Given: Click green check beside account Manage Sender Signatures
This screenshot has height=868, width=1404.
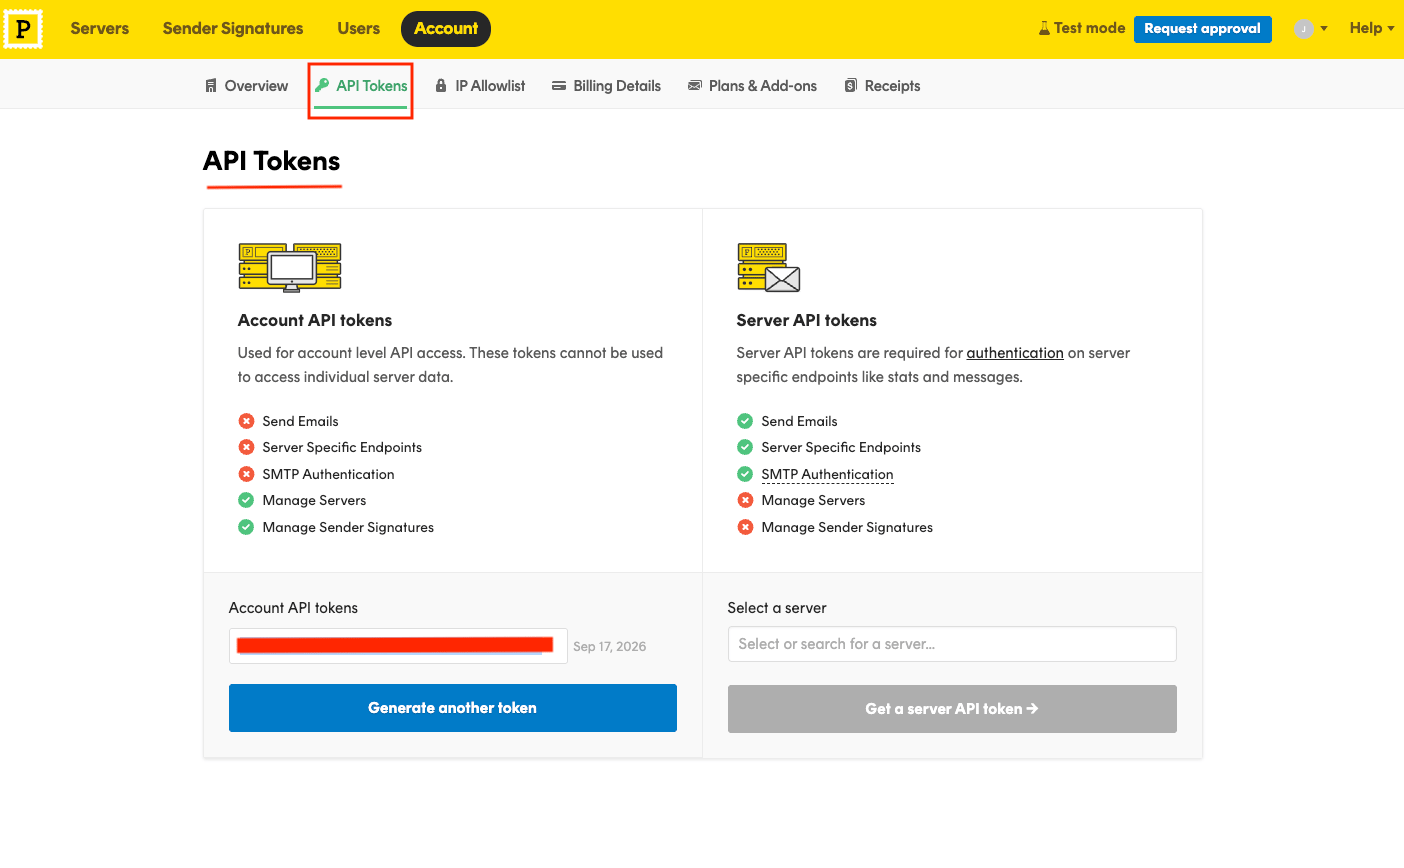Looking at the screenshot, I should [x=246, y=527].
